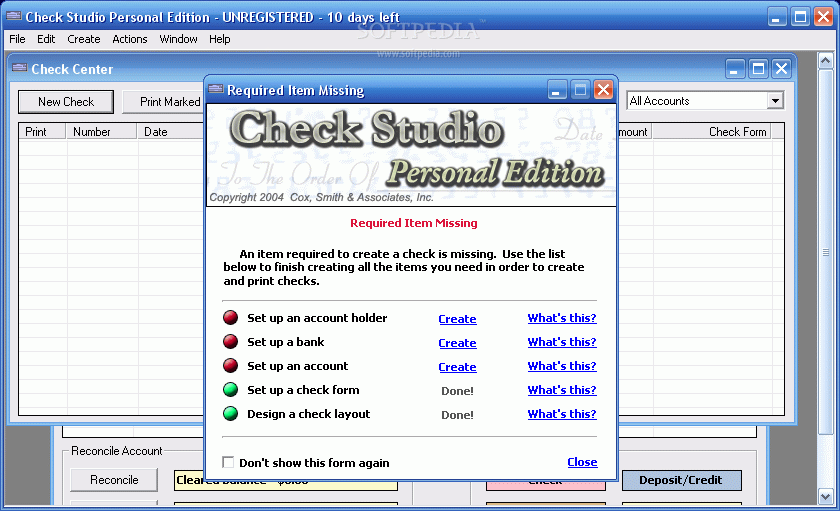The image size is (840, 511).
Task: Click red 'Required Item Missing' heading
Action: click(414, 223)
